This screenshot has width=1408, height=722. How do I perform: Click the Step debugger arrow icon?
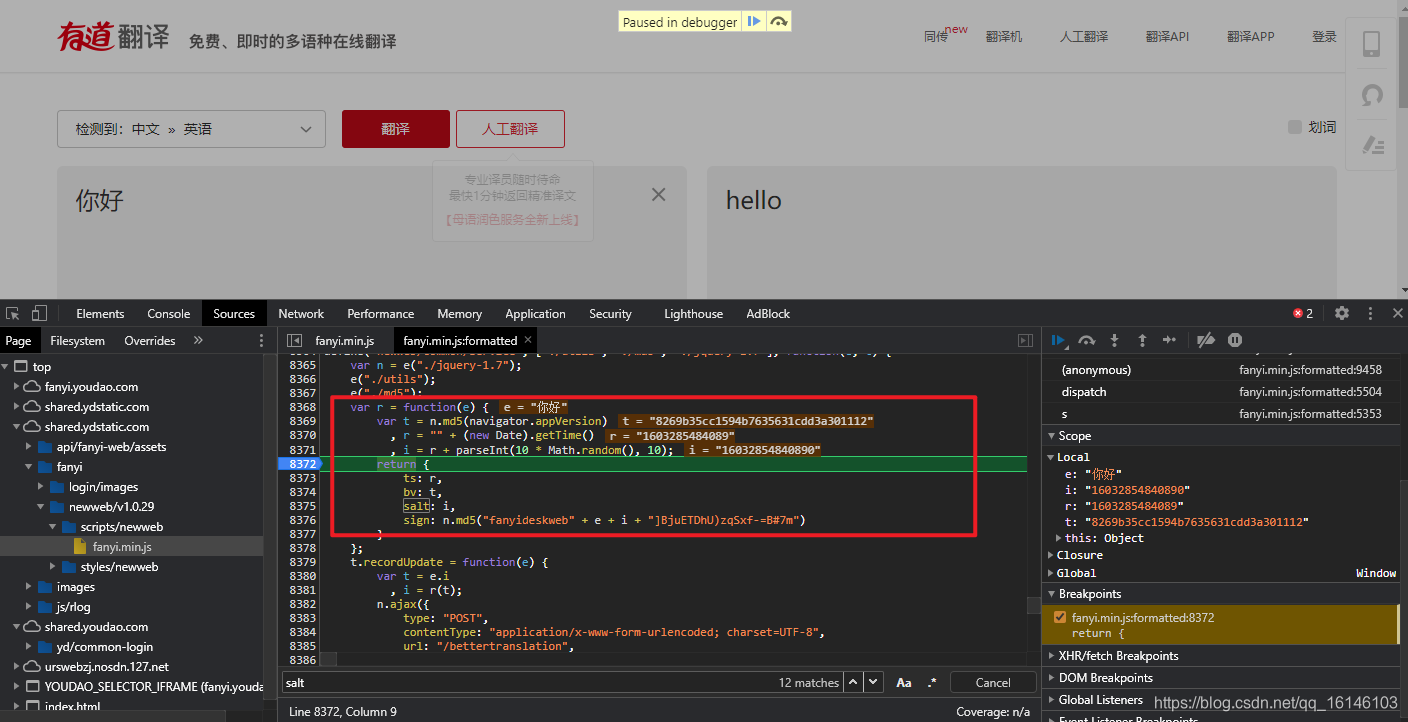click(x=1169, y=340)
